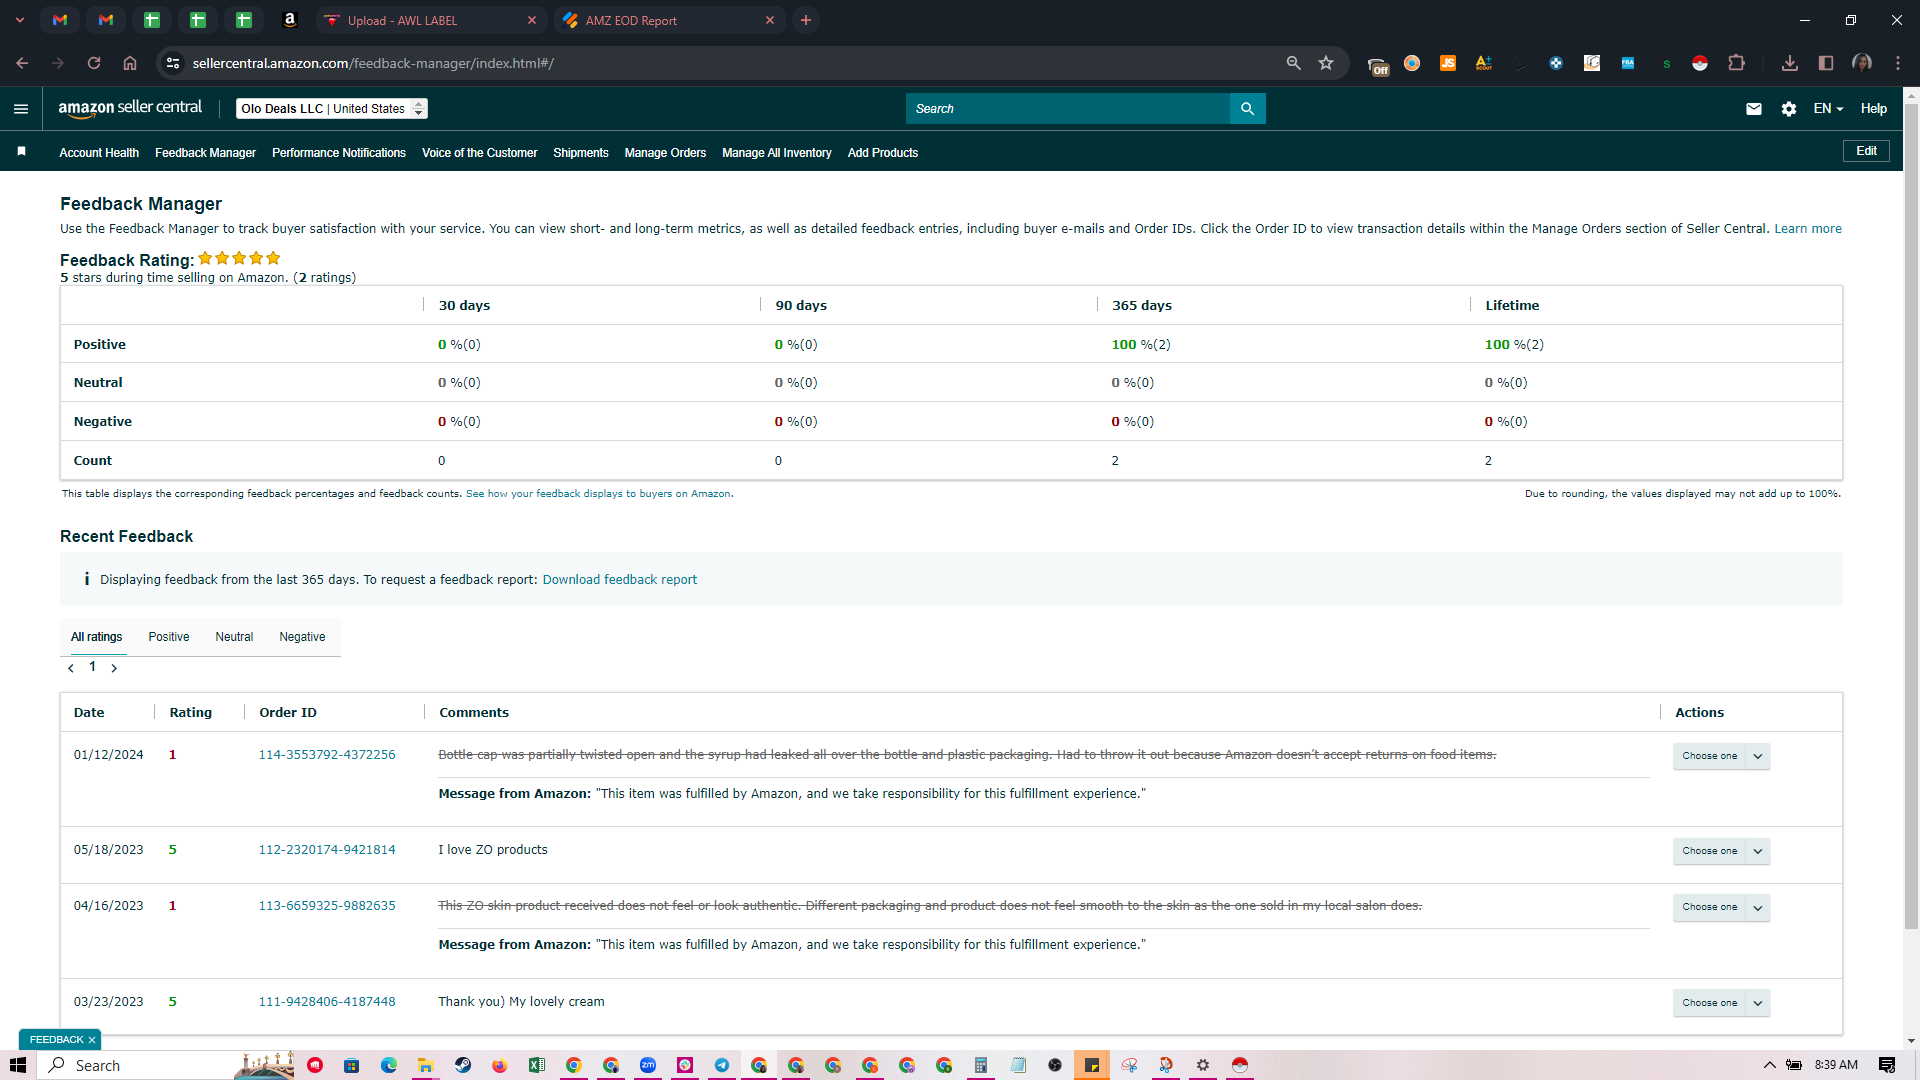Open browser zoom magnifier icon
This screenshot has width=1920, height=1080.
click(1293, 63)
